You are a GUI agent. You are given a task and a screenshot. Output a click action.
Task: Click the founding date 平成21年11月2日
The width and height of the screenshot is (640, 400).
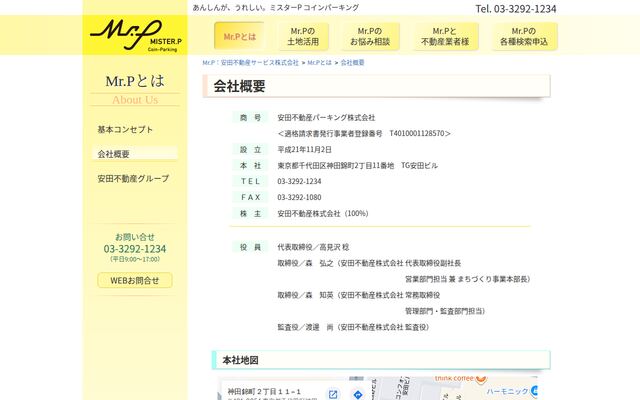(x=304, y=149)
